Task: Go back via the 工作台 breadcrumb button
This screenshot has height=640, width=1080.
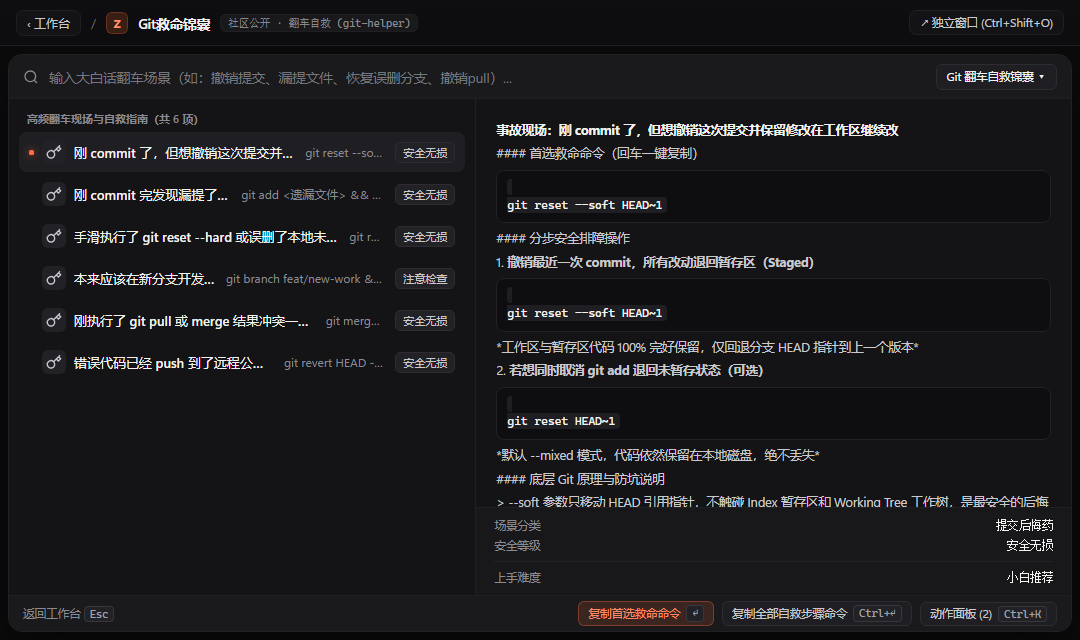Action: pyautogui.click(x=48, y=23)
